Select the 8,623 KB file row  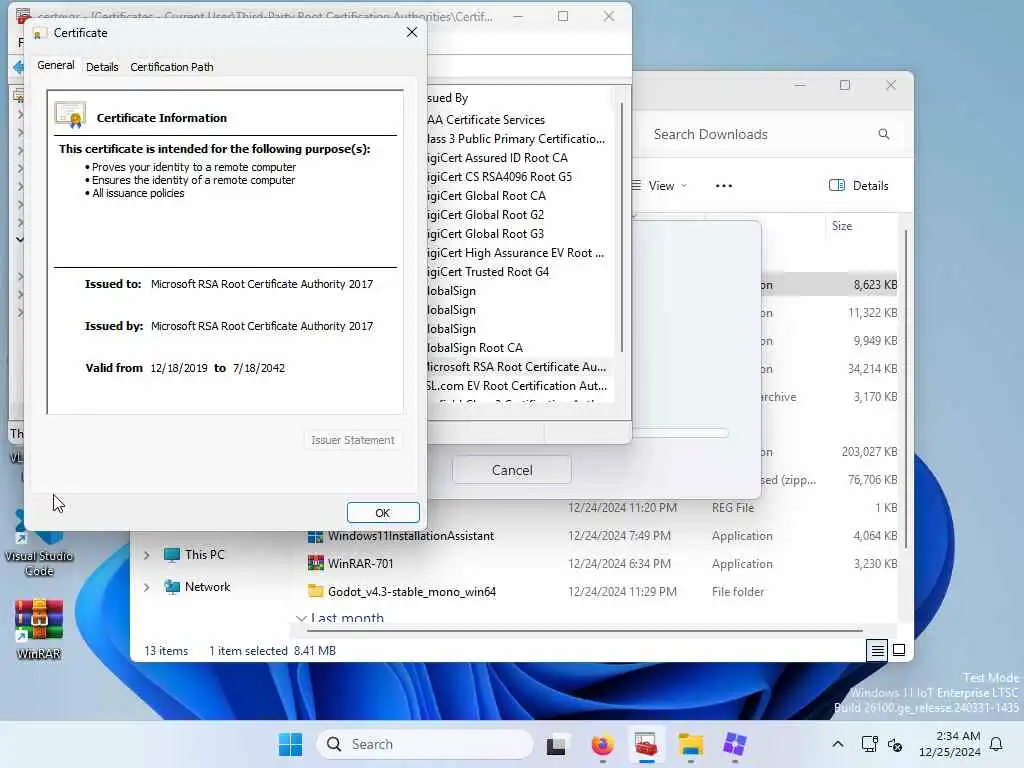pyautogui.click(x=829, y=285)
